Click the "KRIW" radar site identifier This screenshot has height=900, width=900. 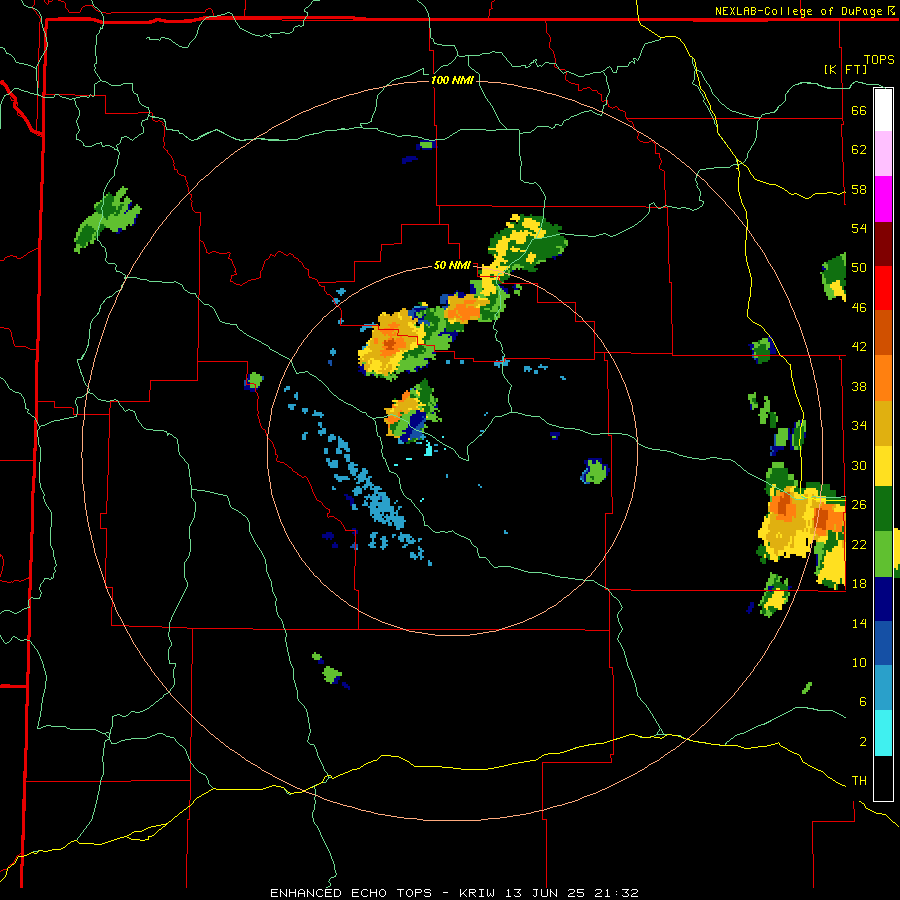click(x=476, y=893)
